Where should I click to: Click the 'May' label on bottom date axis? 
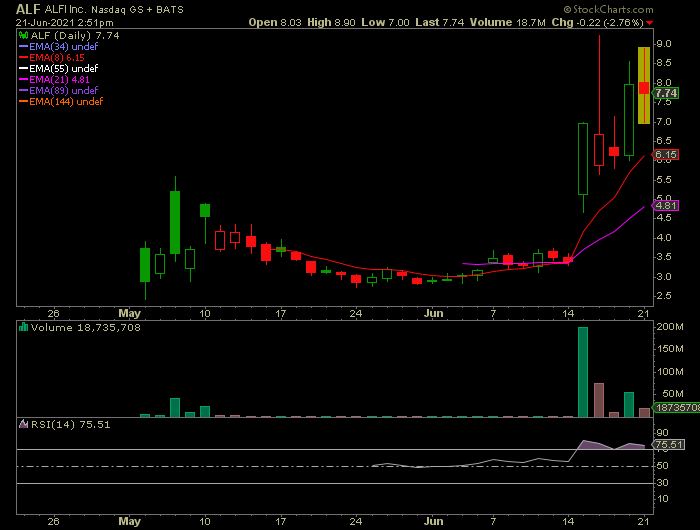pos(129,521)
